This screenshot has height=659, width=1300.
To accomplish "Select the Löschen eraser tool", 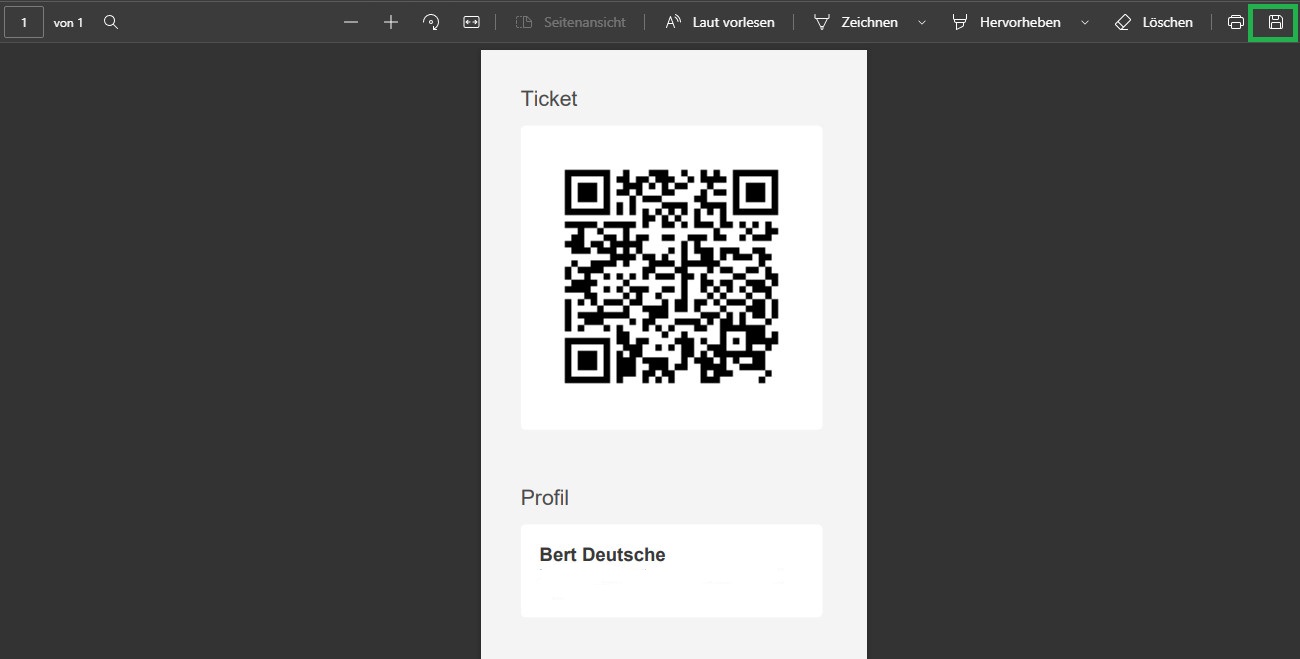I will (x=1154, y=22).
